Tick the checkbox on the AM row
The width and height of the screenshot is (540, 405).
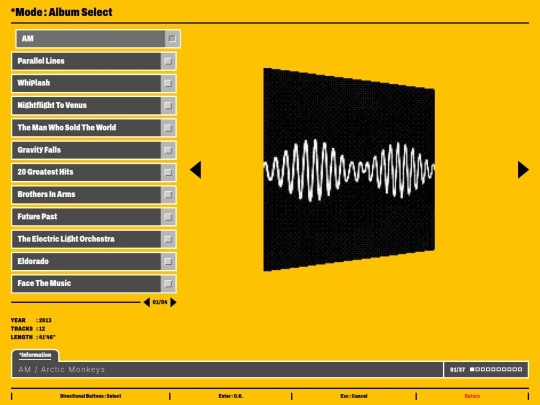[172, 39]
